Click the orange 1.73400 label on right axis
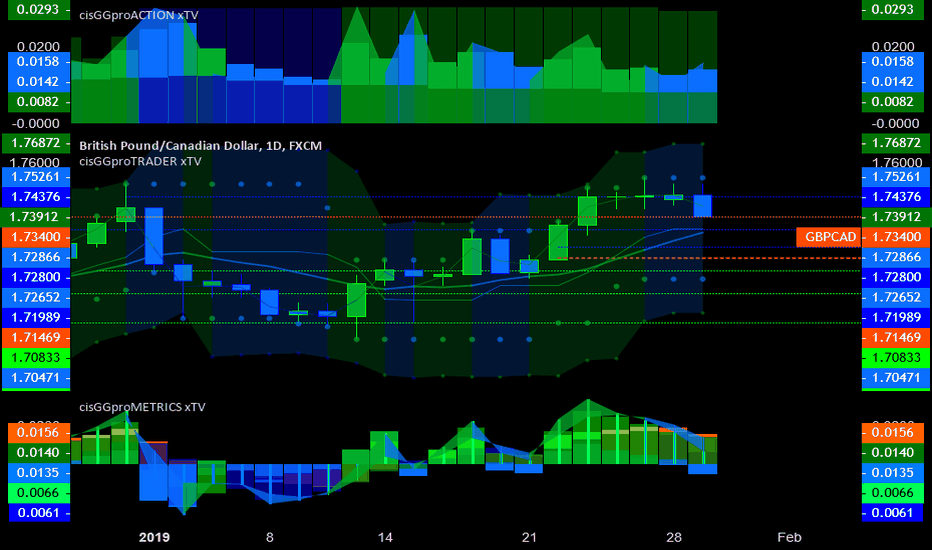 tap(896, 237)
